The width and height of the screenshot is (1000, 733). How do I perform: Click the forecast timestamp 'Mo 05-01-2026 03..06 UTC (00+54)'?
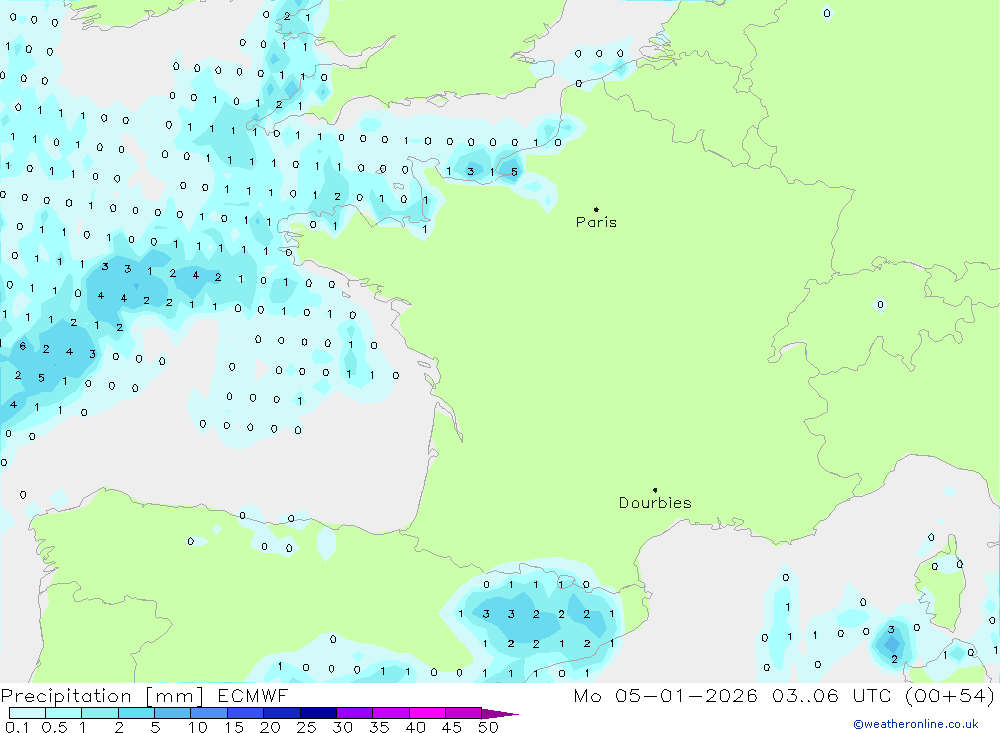point(784,695)
